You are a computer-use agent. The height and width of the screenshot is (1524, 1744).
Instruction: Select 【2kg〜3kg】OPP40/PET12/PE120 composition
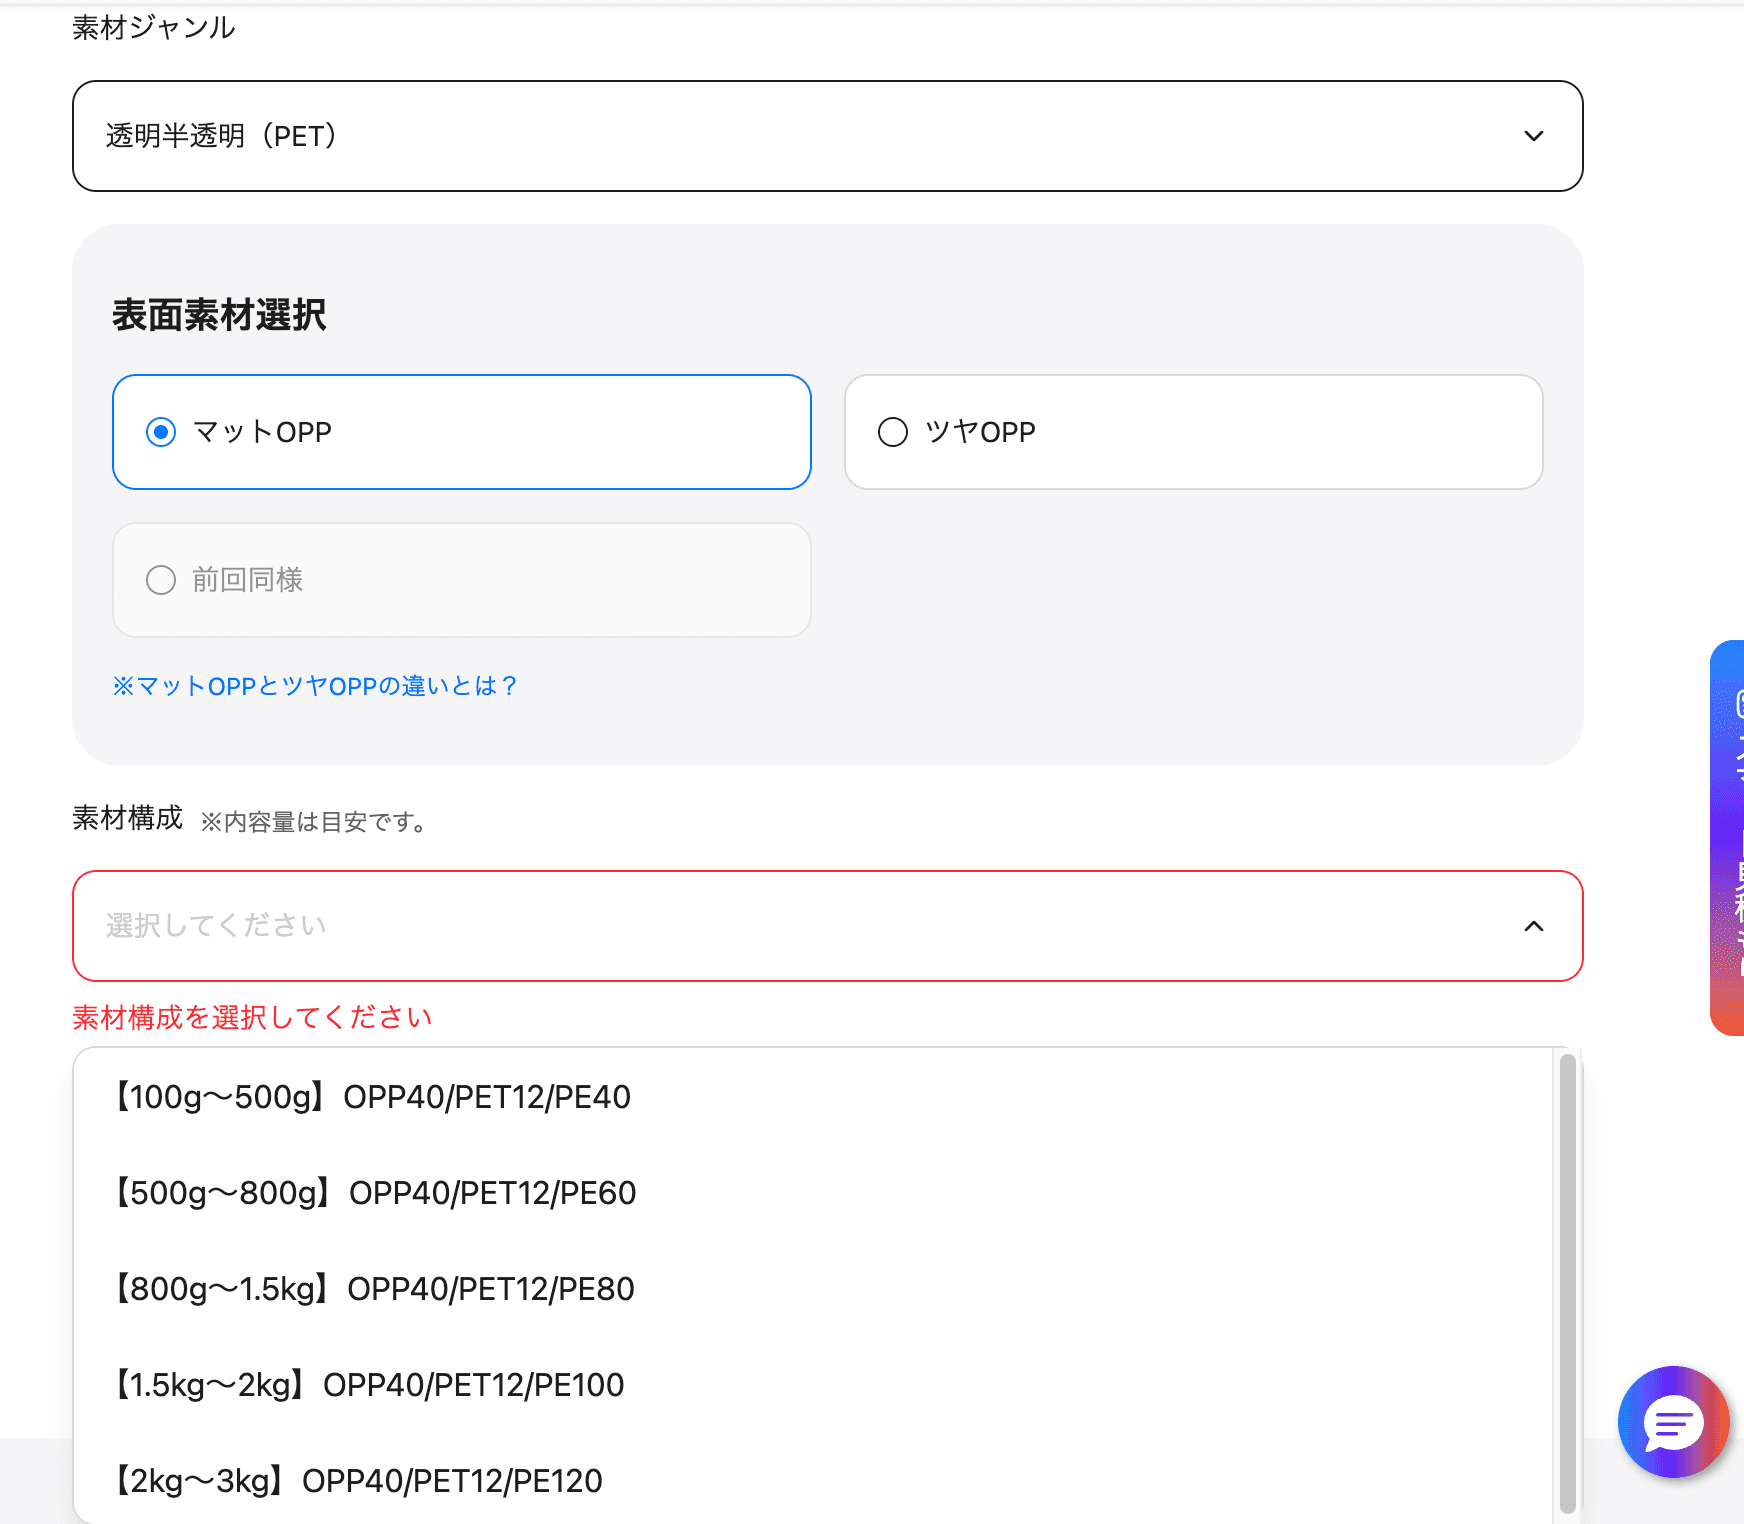tap(358, 1481)
